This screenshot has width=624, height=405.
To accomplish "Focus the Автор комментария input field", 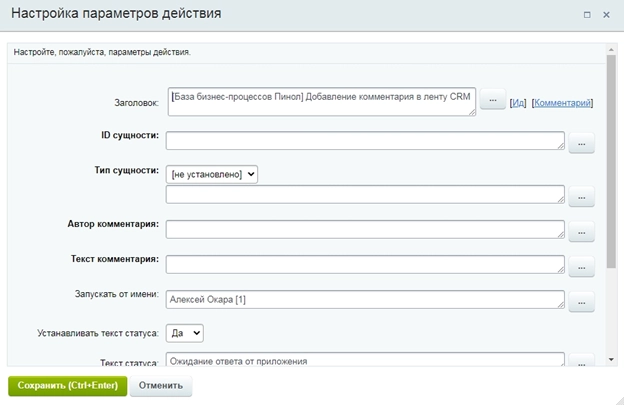I will (365, 229).
